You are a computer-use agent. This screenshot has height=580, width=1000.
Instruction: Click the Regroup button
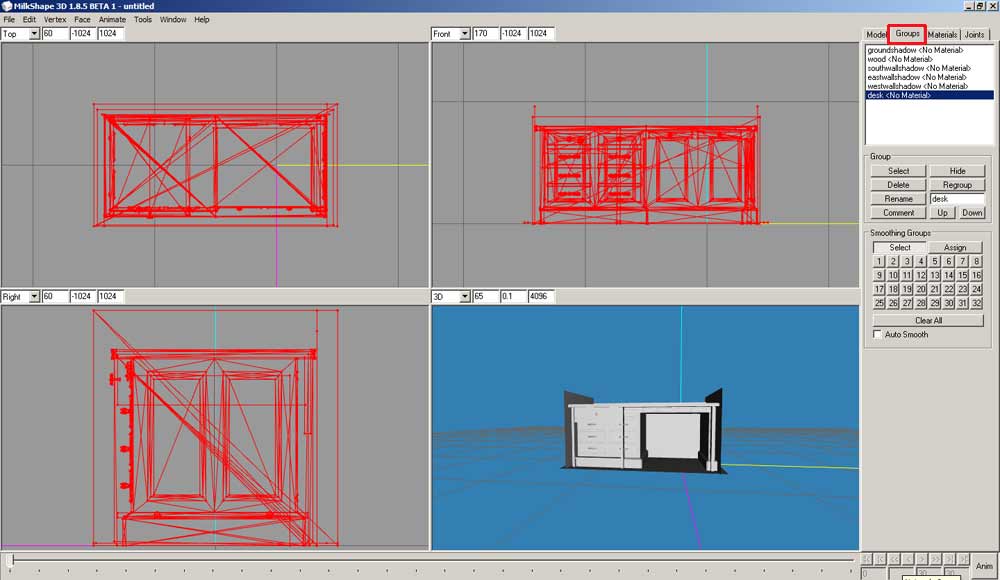coord(957,185)
